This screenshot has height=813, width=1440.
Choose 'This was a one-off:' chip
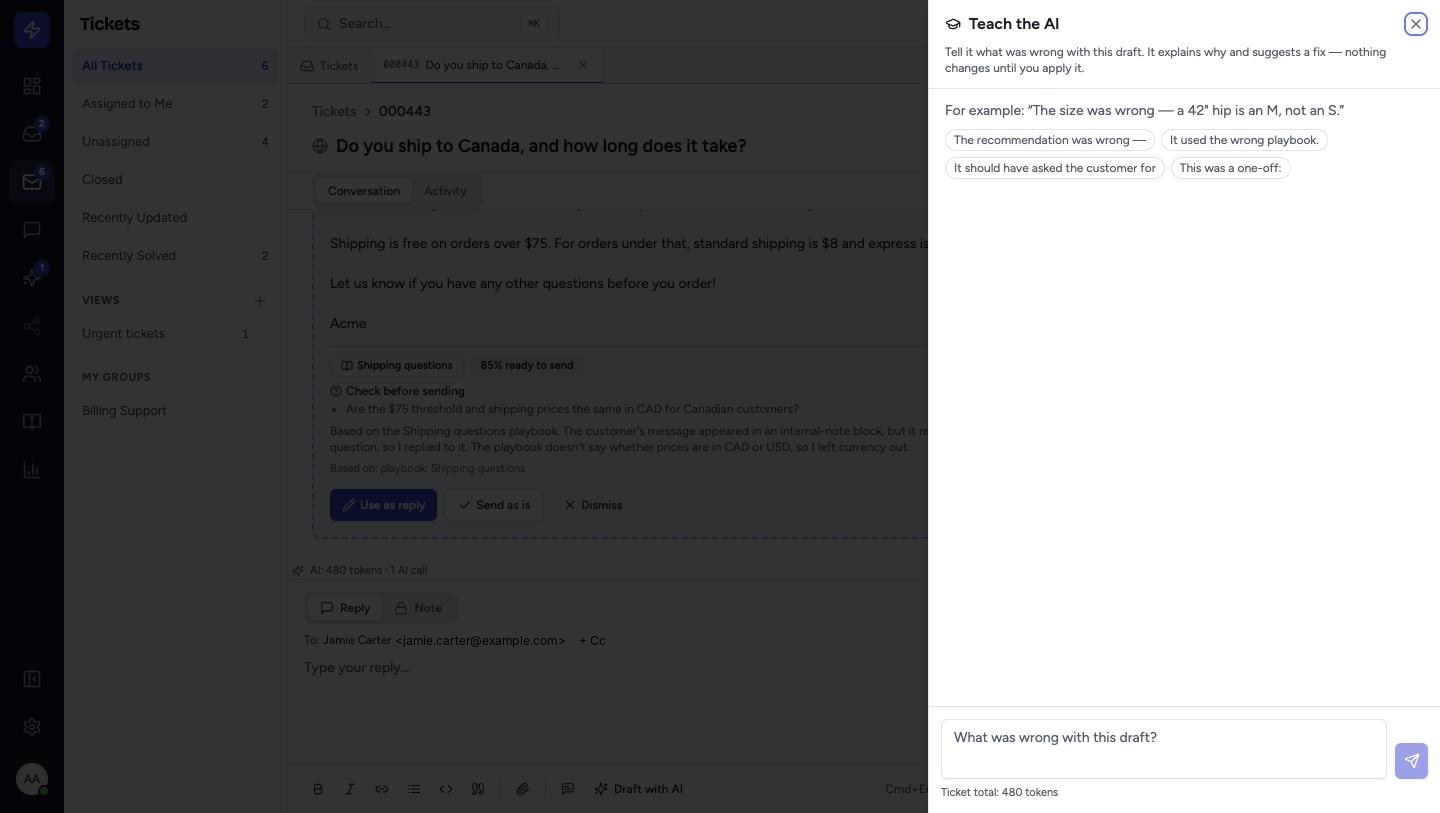1230,168
